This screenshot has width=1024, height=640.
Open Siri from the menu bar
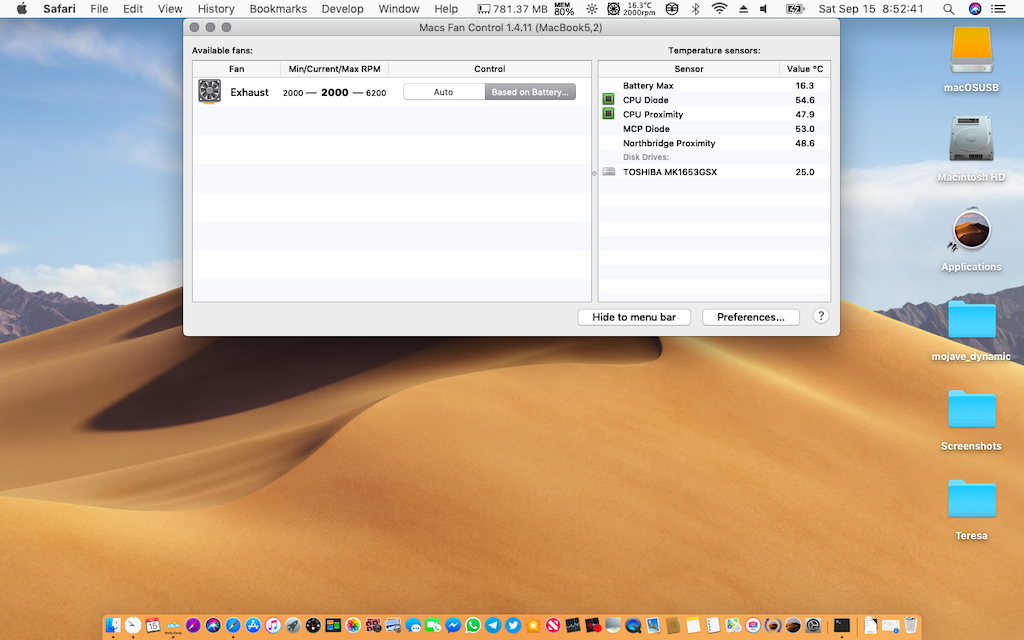click(974, 8)
